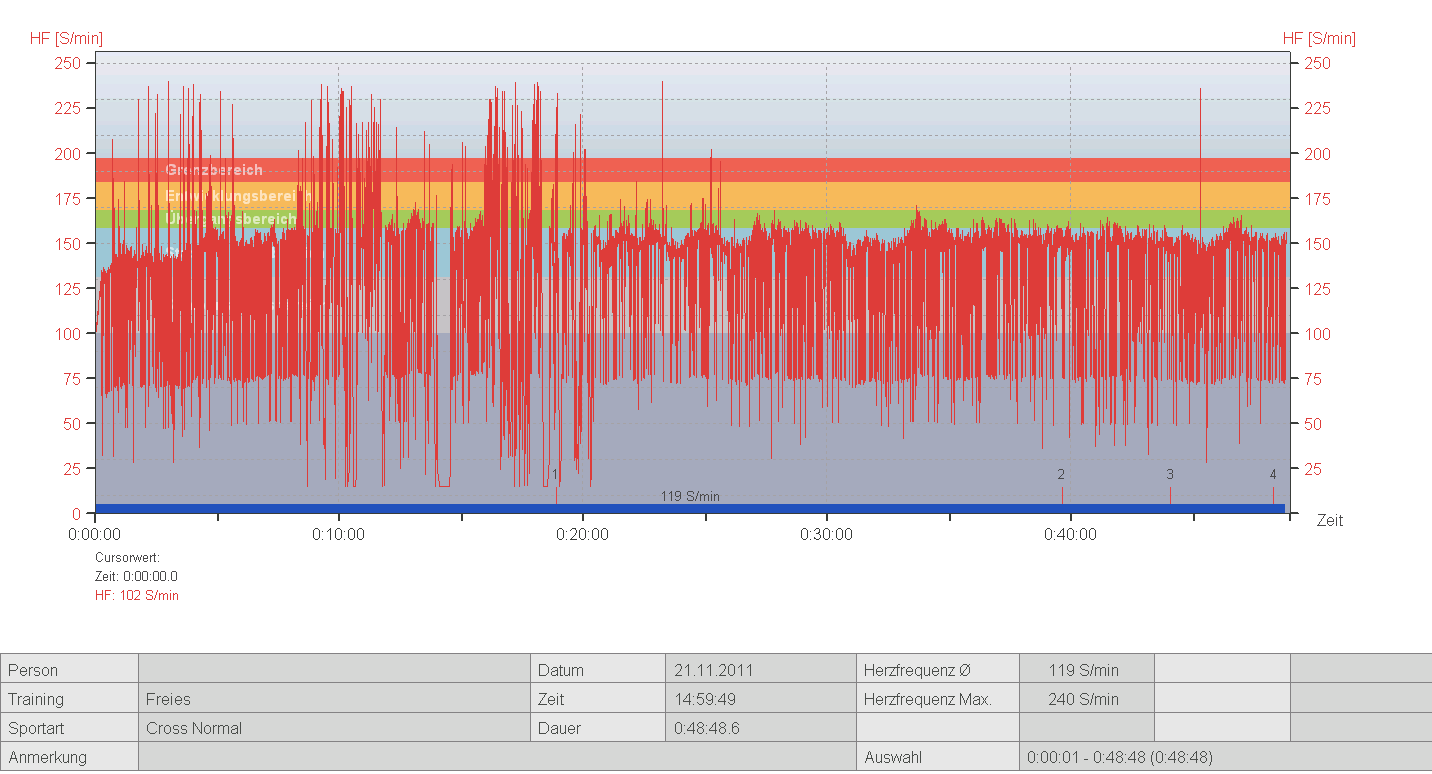1432x774 pixels.
Task: Click into the empty Anmerkung note field
Action: (497, 757)
